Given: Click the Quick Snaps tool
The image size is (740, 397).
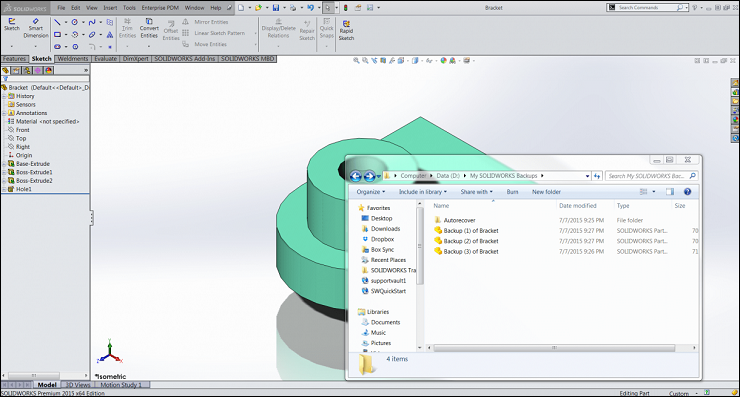Looking at the screenshot, I should click(x=327, y=28).
